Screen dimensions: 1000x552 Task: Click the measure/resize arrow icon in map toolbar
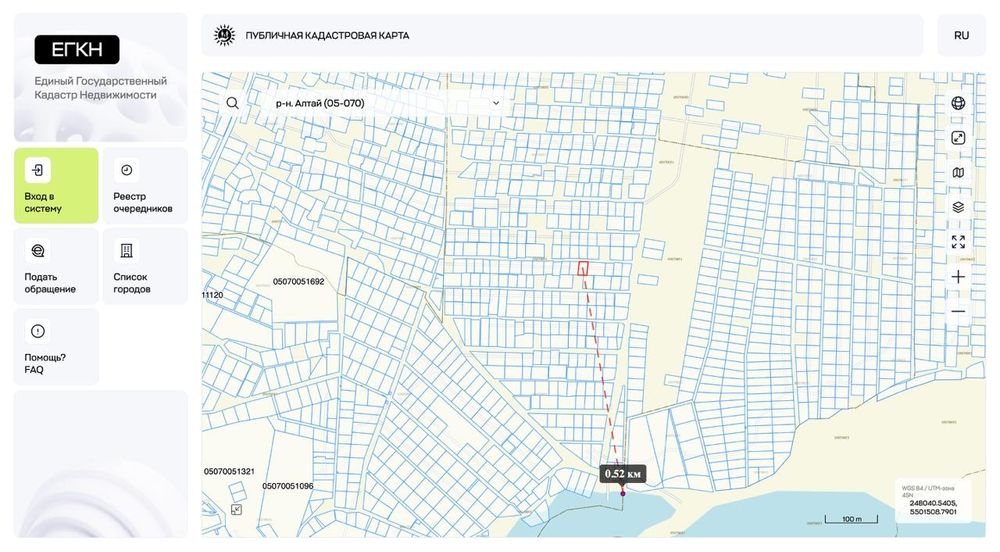[x=958, y=138]
